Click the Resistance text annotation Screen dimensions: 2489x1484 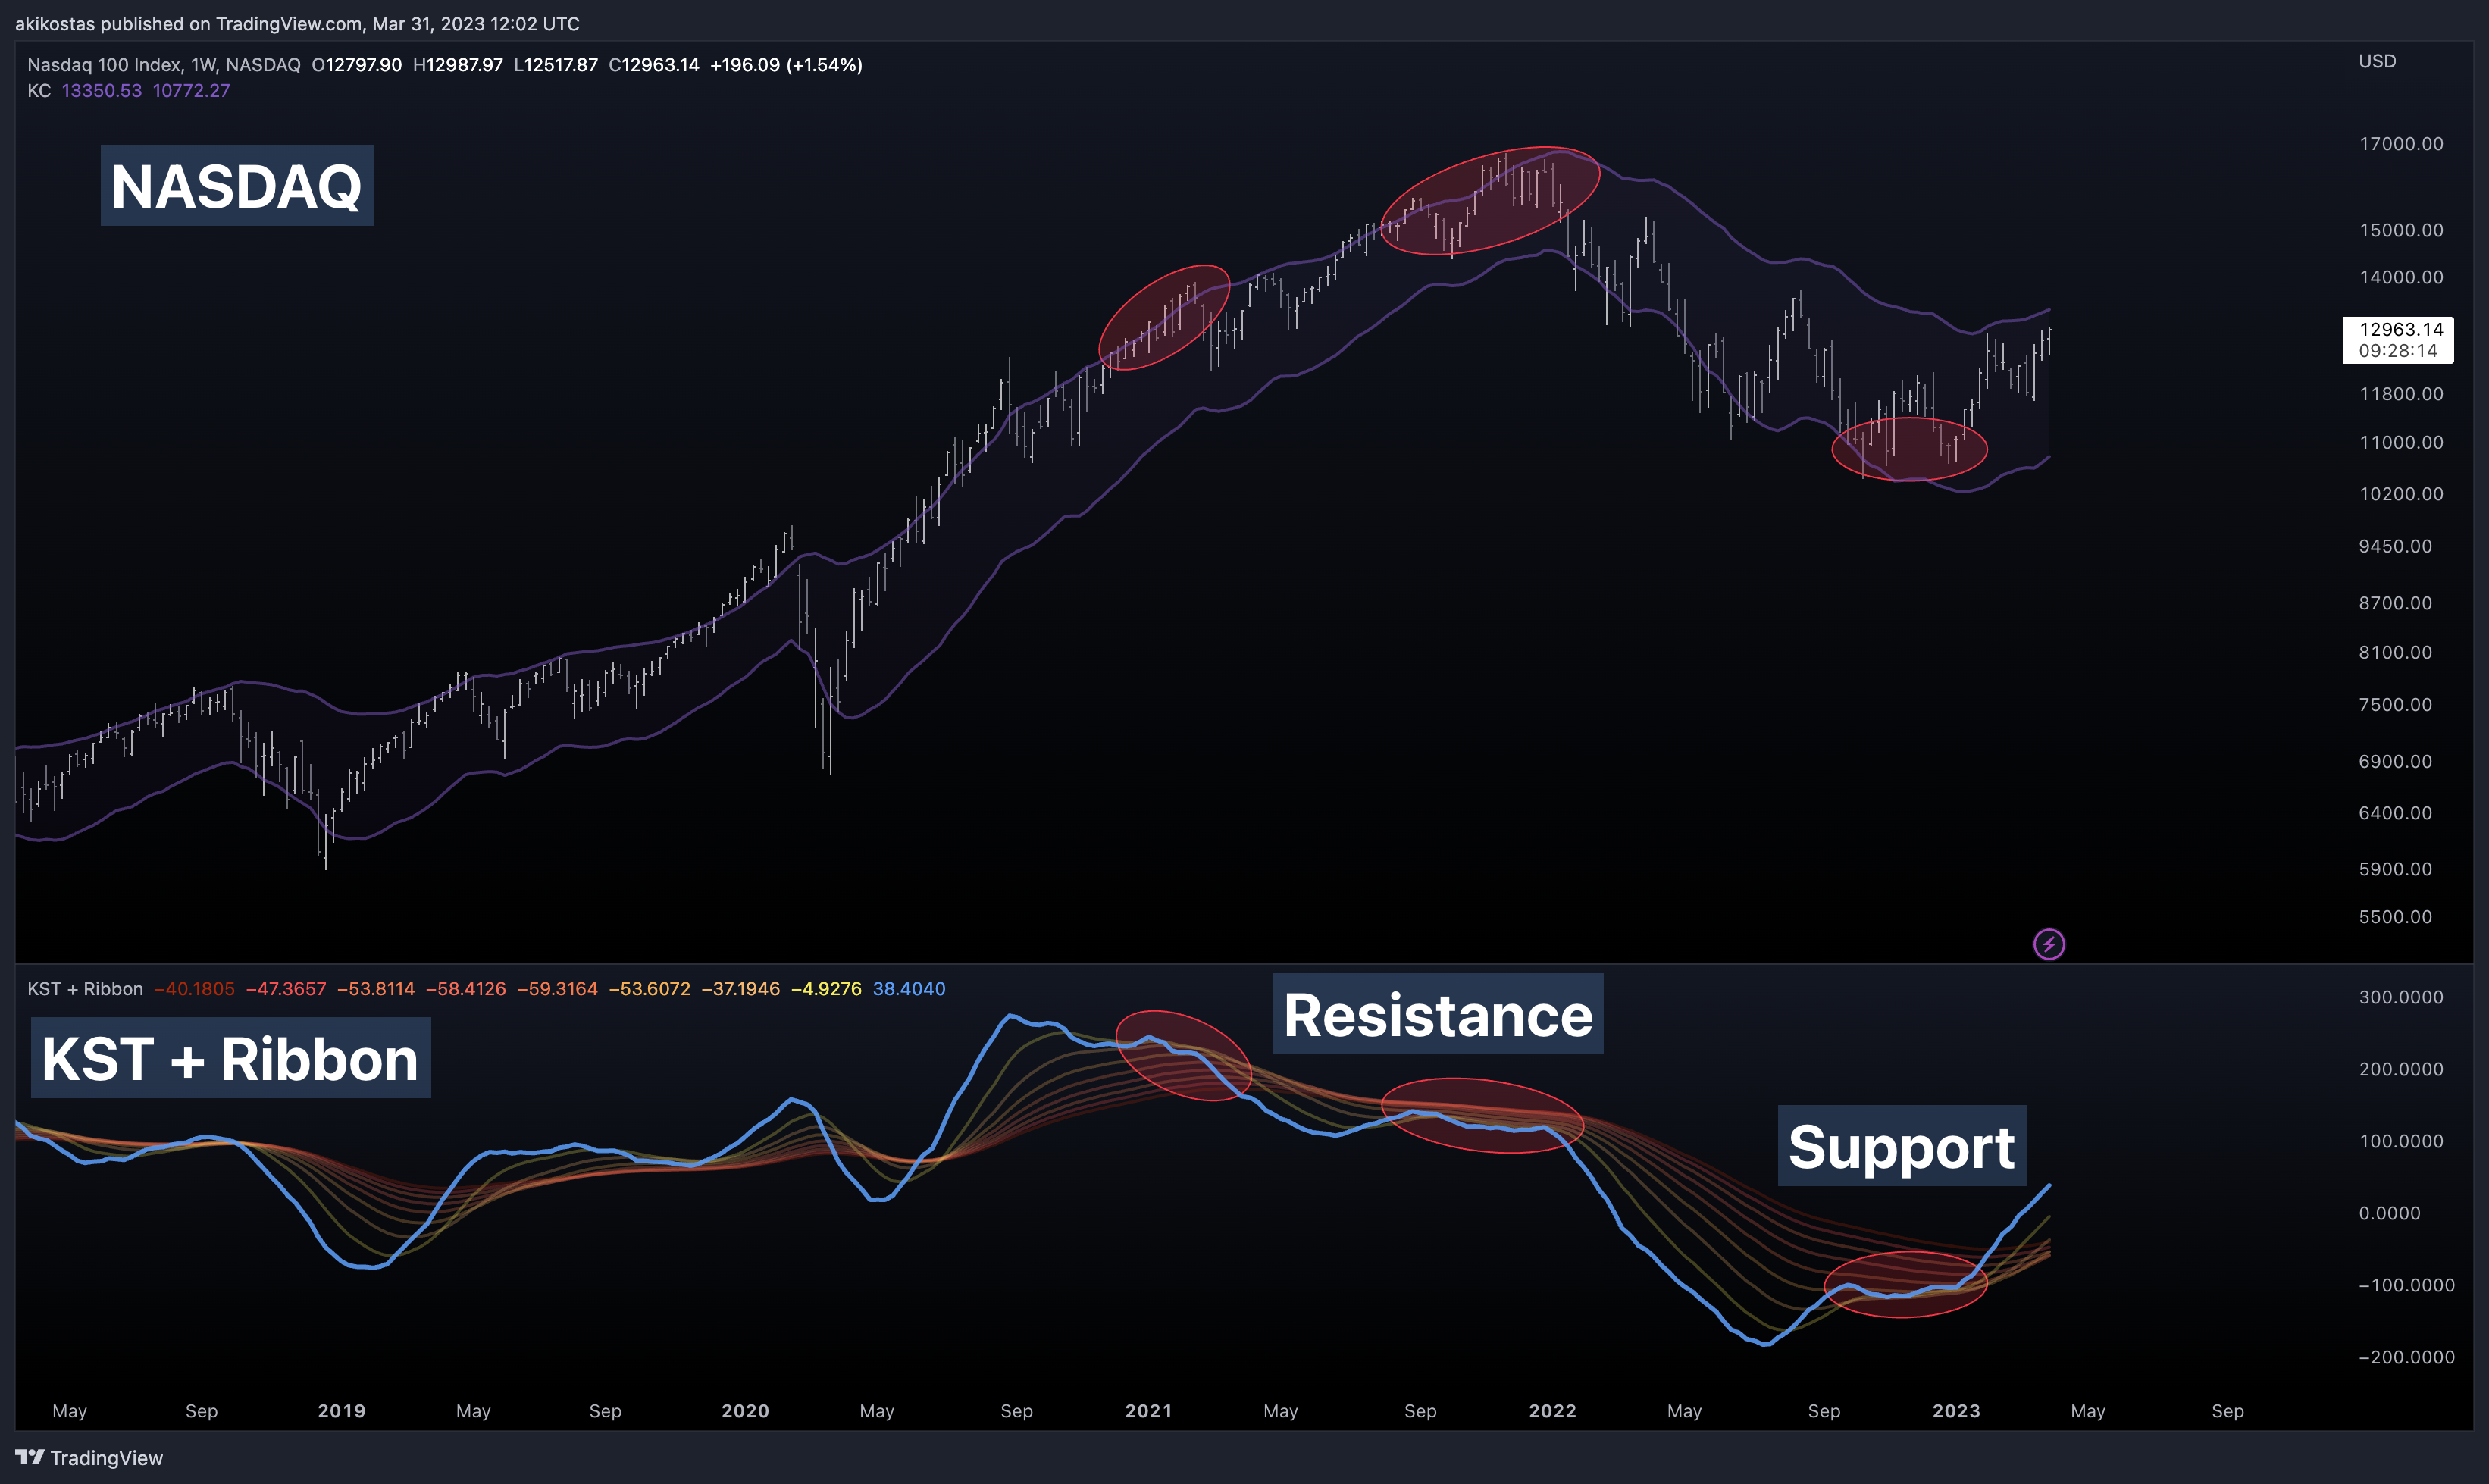(1438, 1014)
